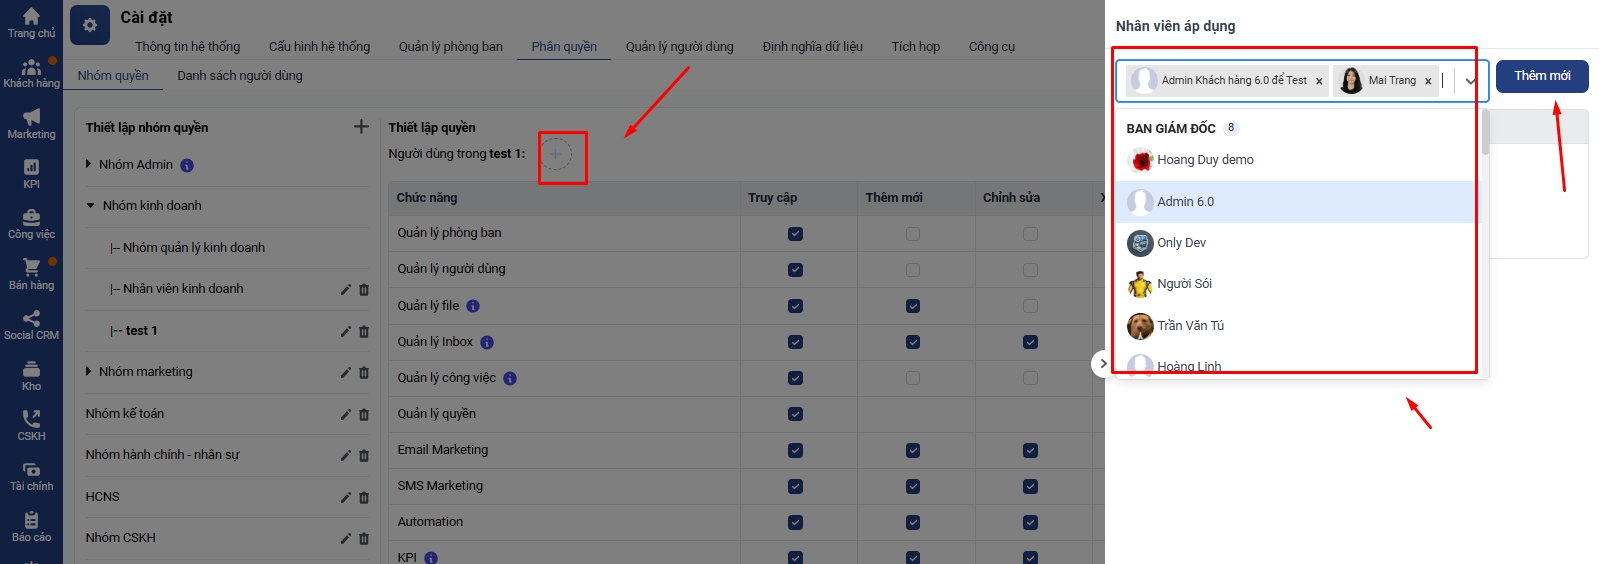Remove Mai Trang from selected employees
The height and width of the screenshot is (564, 1599).
pyautogui.click(x=1428, y=81)
